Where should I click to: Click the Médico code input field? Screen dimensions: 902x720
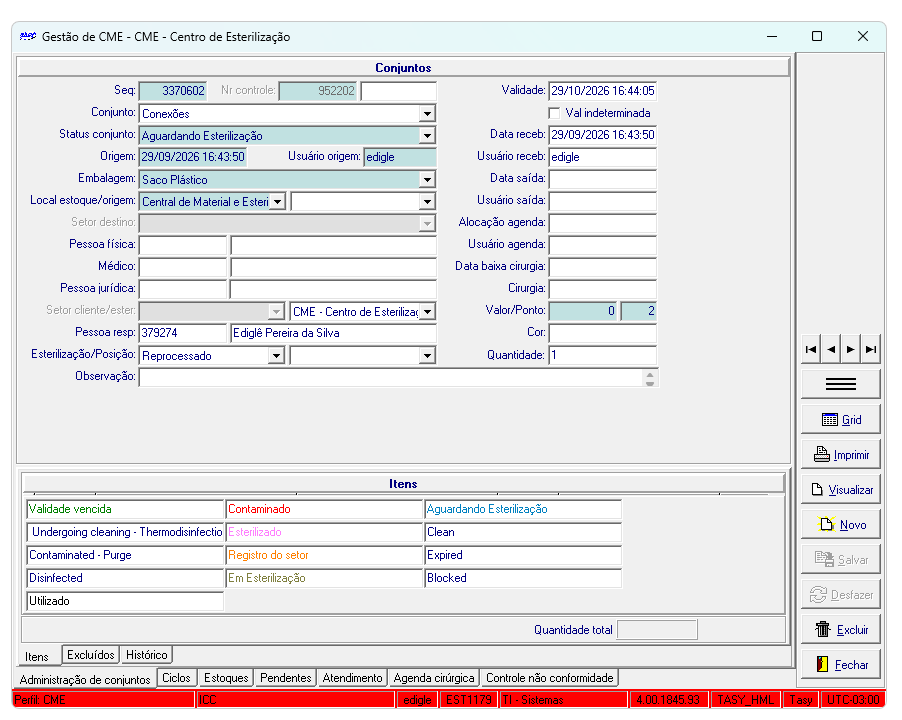pos(183,267)
